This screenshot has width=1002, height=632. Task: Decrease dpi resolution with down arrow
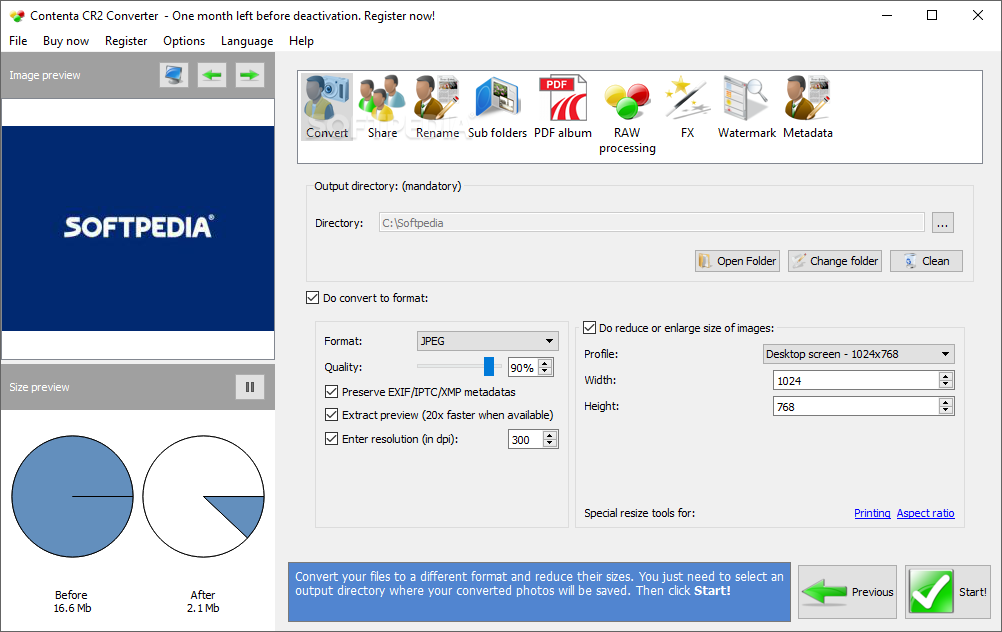pos(550,443)
